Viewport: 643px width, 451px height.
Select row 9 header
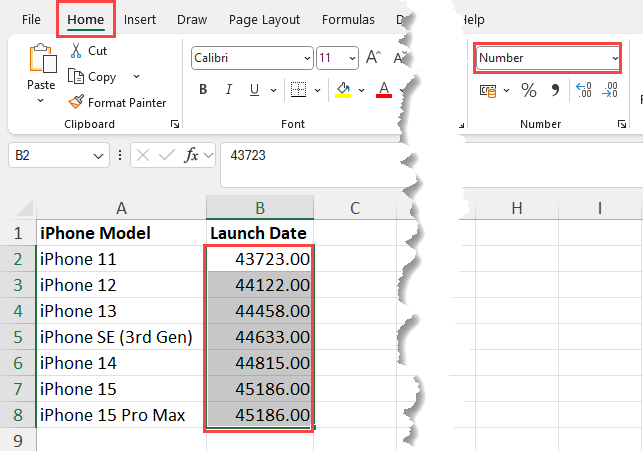pos(18,440)
